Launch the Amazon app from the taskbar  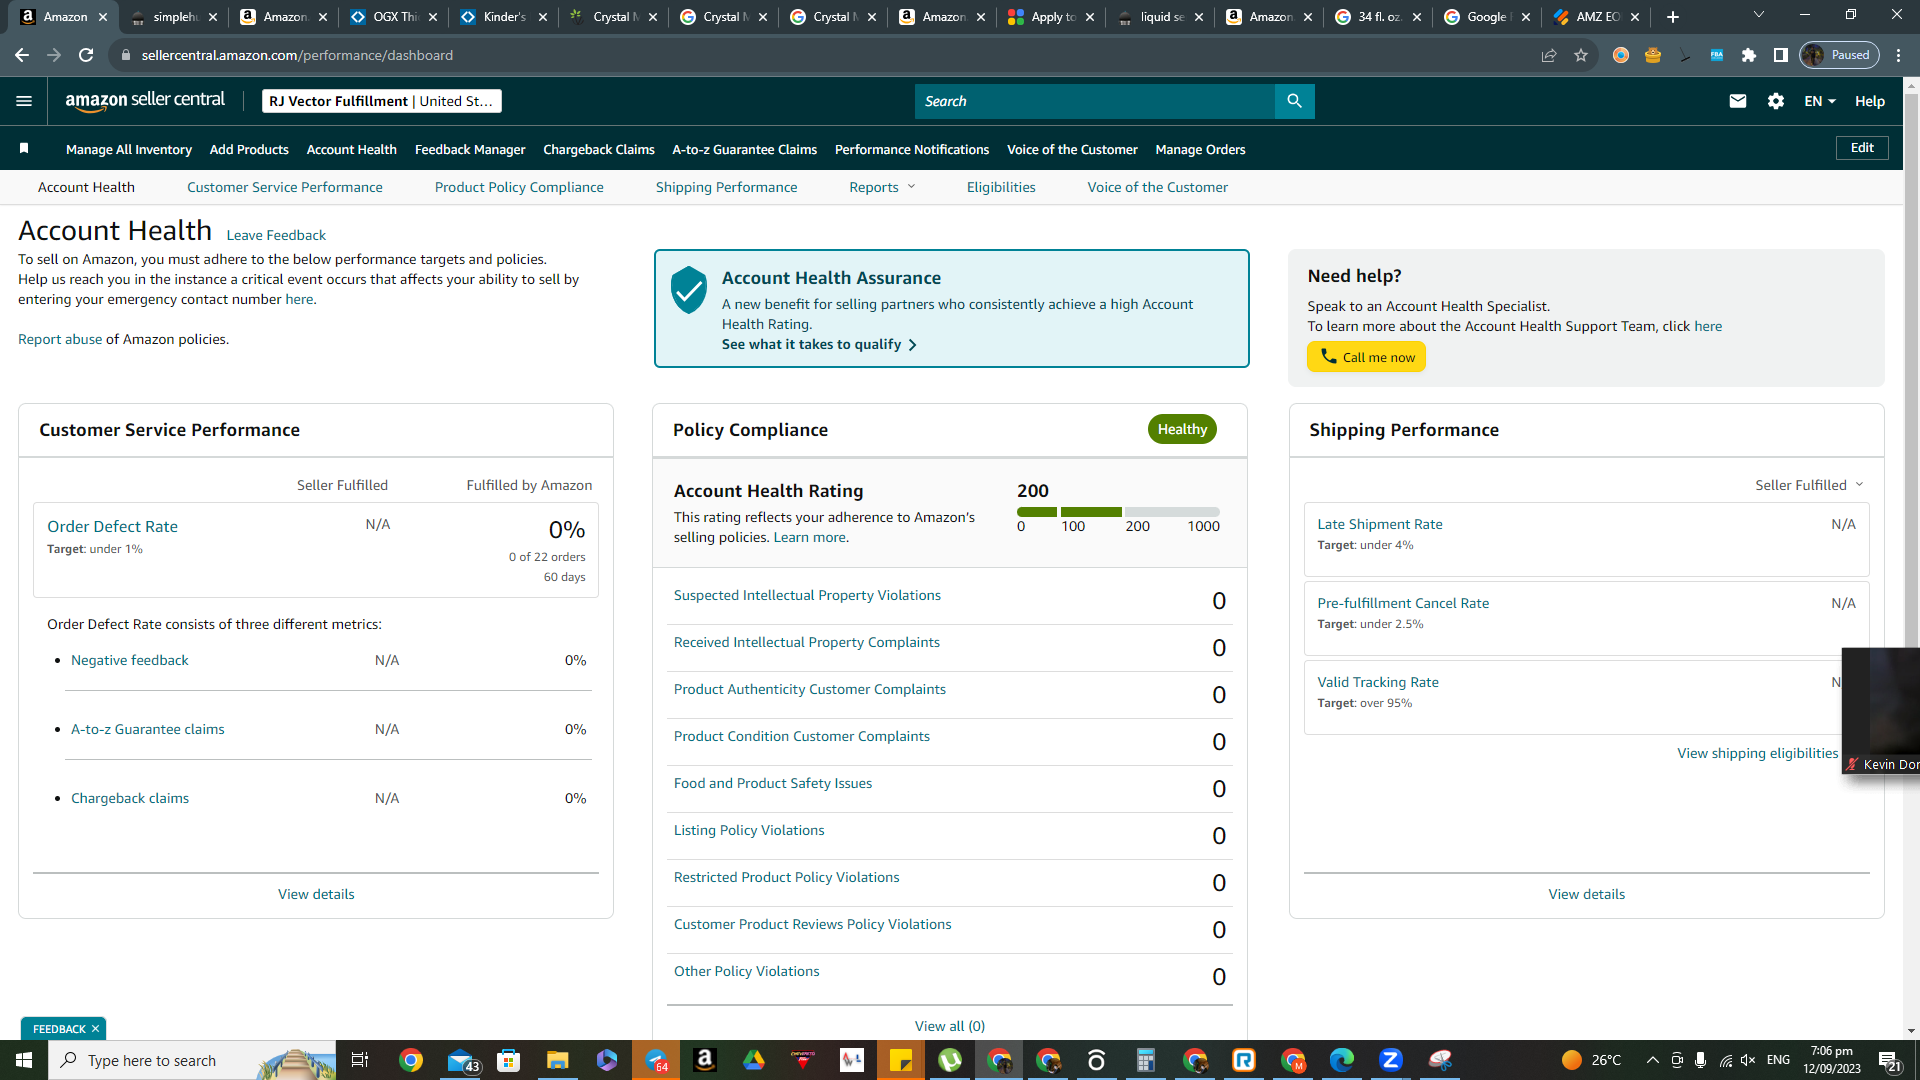pyautogui.click(x=705, y=1060)
